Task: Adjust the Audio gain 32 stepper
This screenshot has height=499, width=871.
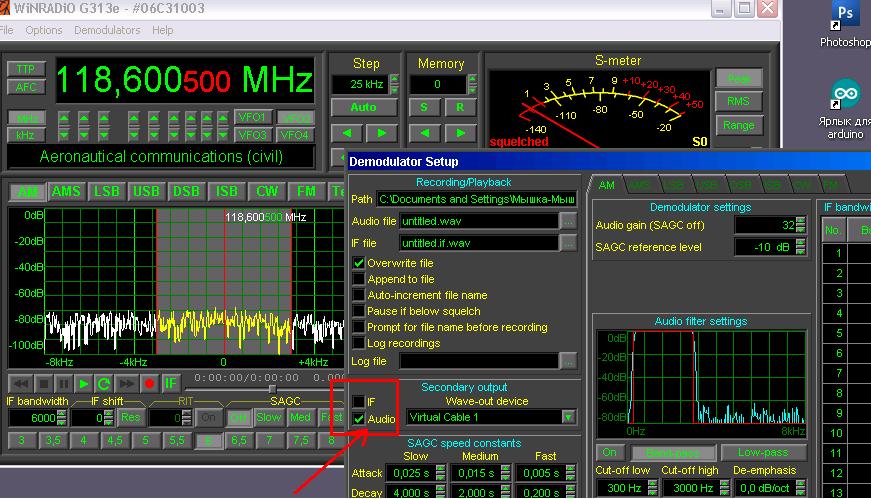Action: pyautogui.click(x=800, y=225)
